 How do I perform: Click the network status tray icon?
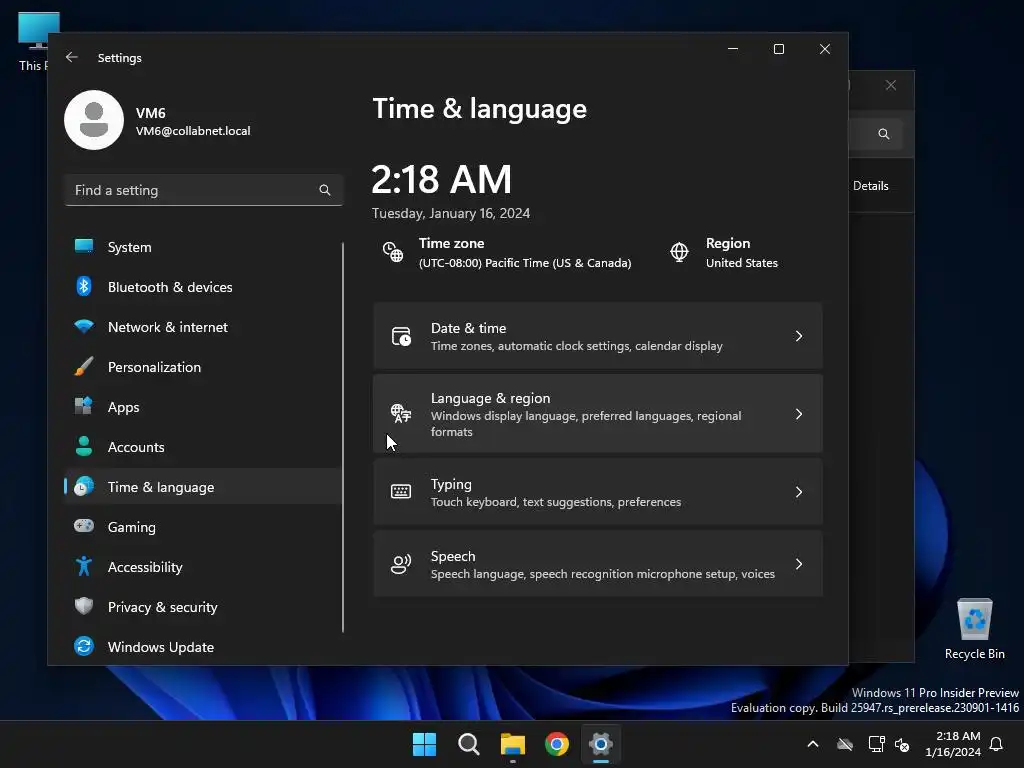pyautogui.click(x=876, y=744)
